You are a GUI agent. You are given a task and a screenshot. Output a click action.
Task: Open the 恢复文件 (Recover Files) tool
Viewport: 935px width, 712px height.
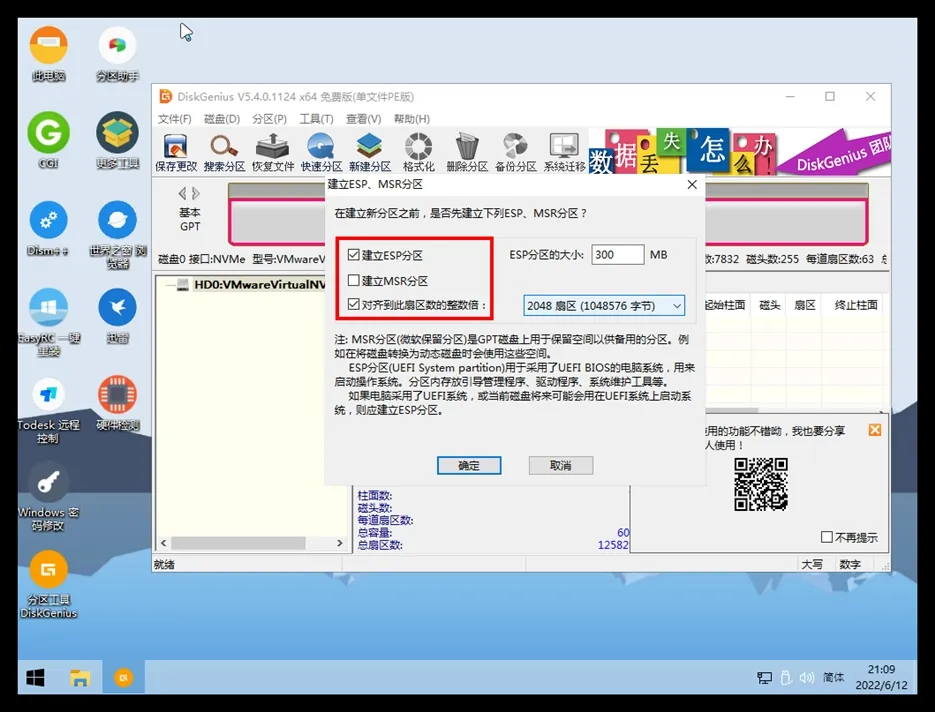click(272, 152)
